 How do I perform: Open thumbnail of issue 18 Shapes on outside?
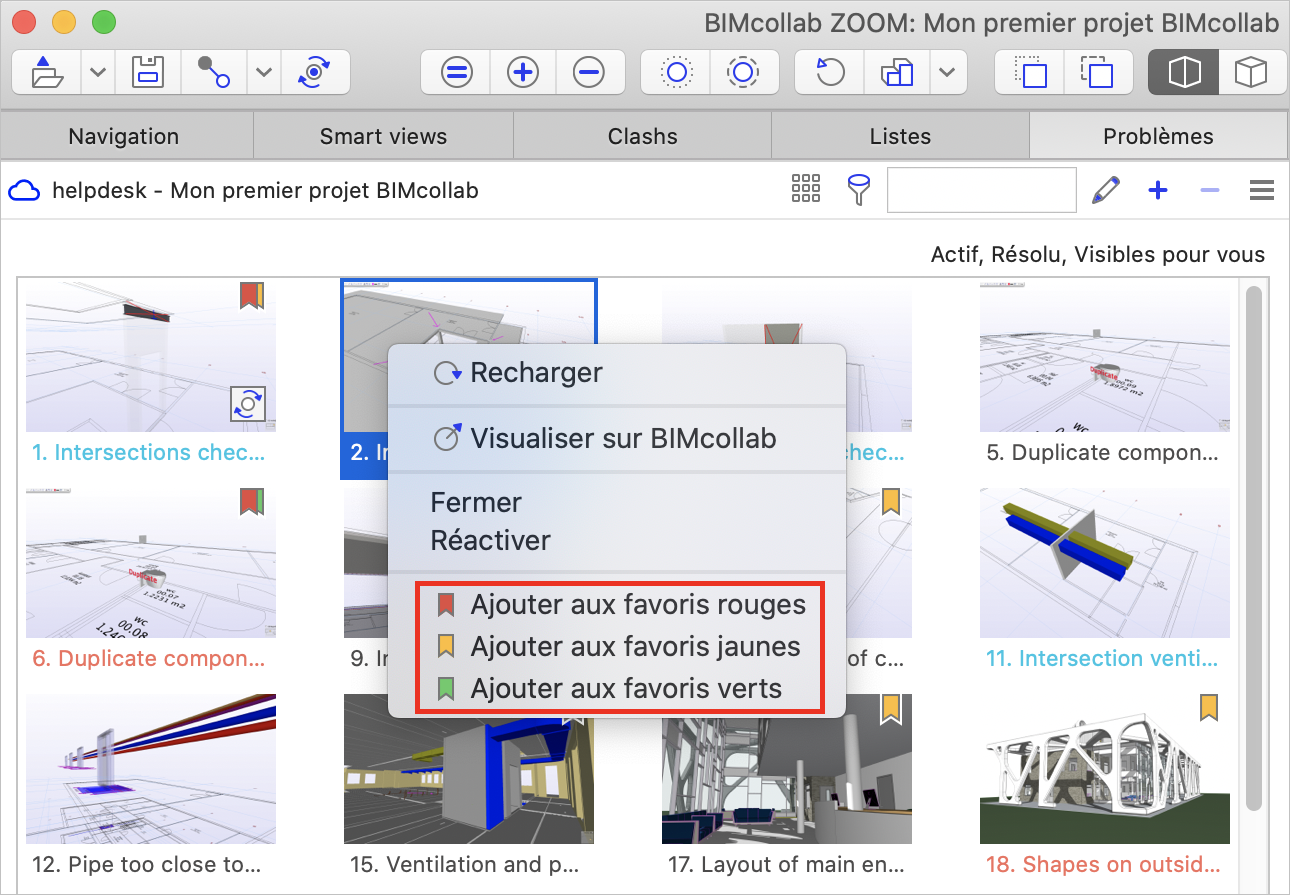tap(1105, 769)
